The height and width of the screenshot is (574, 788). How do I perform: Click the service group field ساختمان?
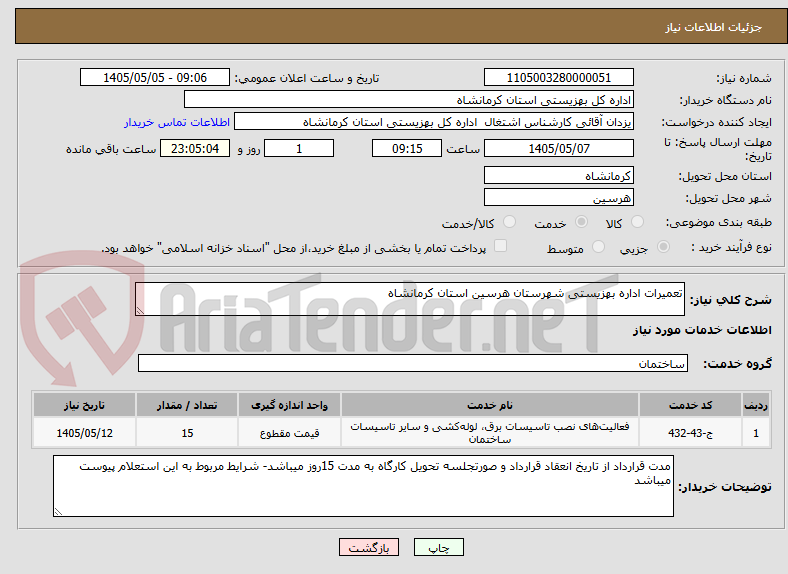(x=413, y=363)
